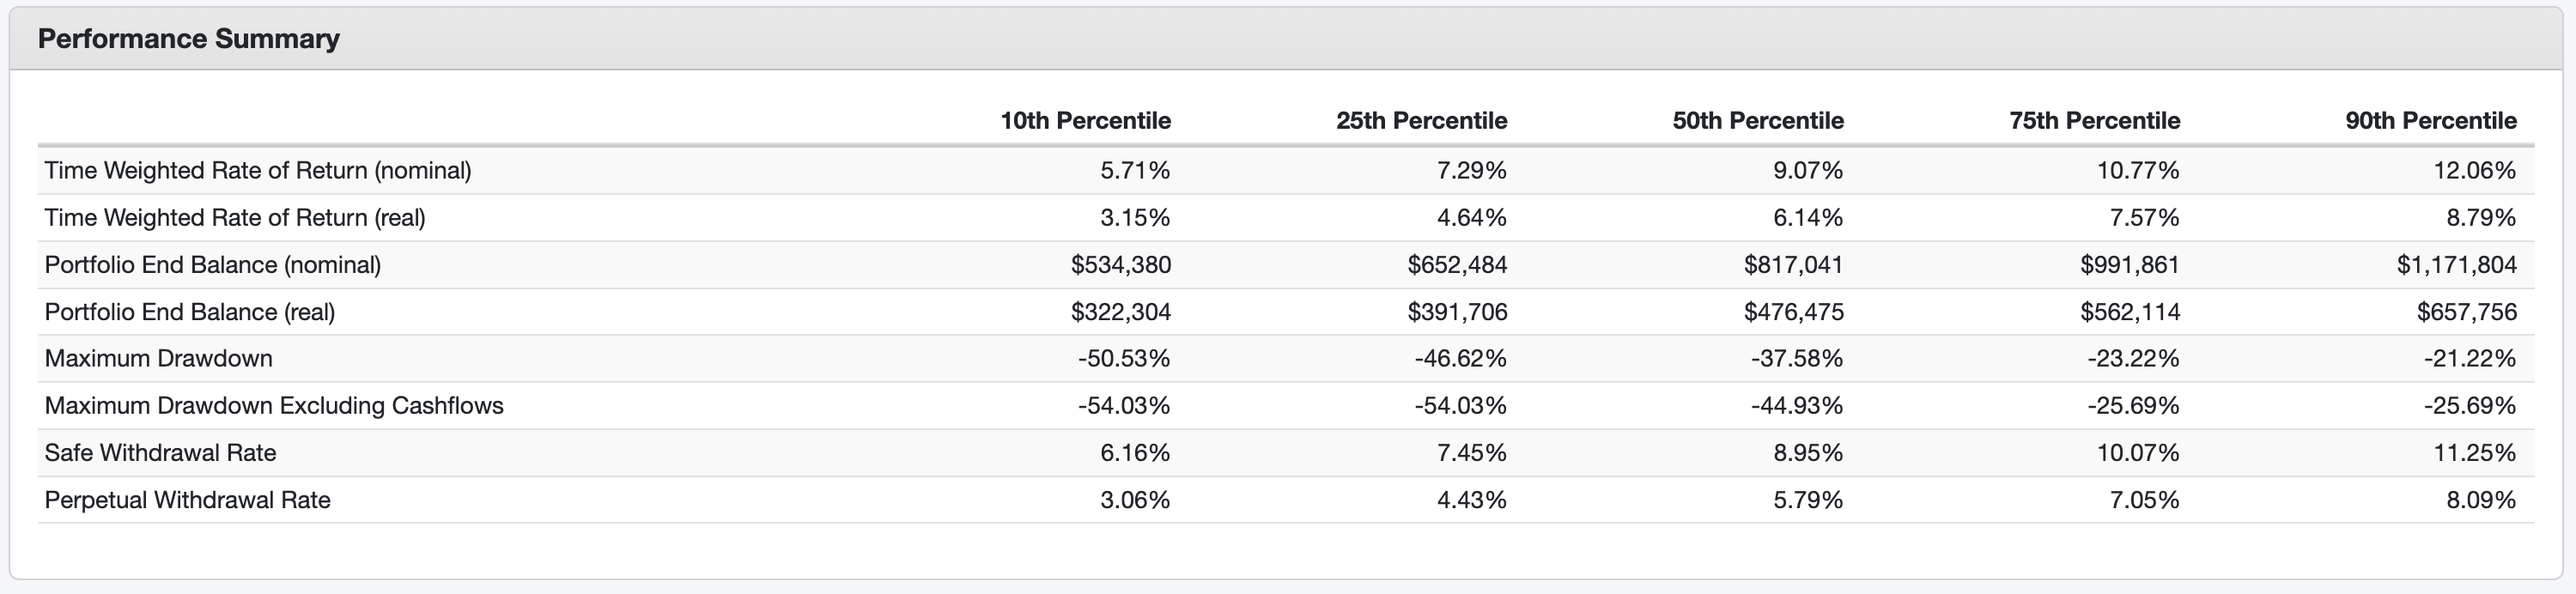Select the Perpetual Withdrawal Rate row label

pos(188,500)
